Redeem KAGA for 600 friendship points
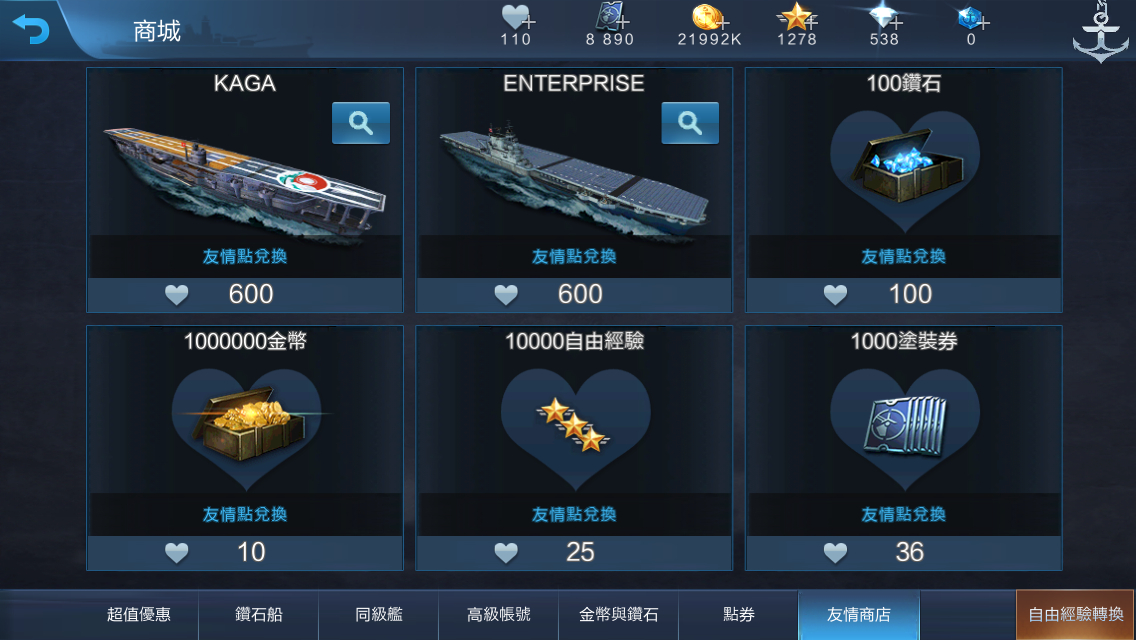1136x640 pixels. 245,294
